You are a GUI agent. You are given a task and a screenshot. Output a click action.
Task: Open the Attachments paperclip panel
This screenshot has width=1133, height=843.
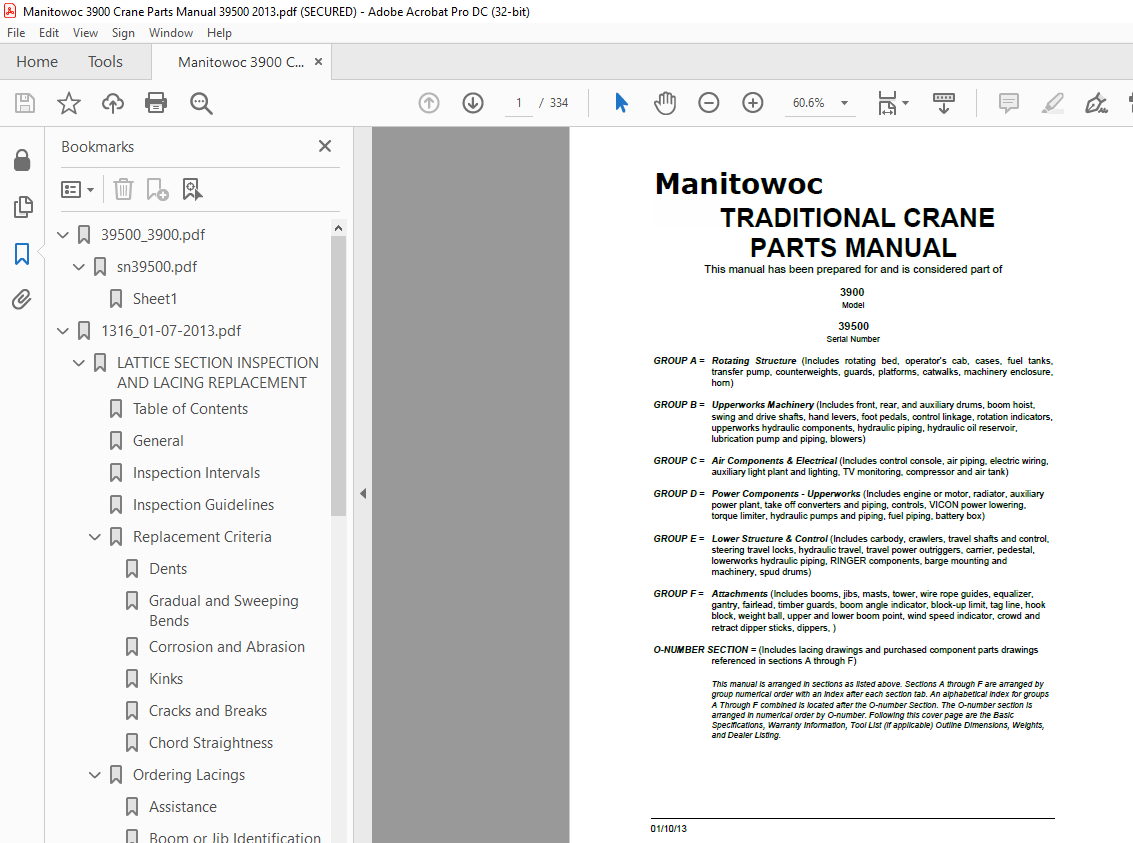click(22, 299)
